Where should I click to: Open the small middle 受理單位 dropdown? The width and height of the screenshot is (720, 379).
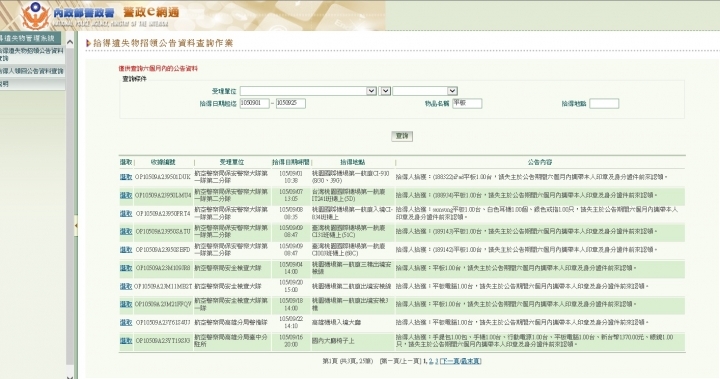coord(385,91)
